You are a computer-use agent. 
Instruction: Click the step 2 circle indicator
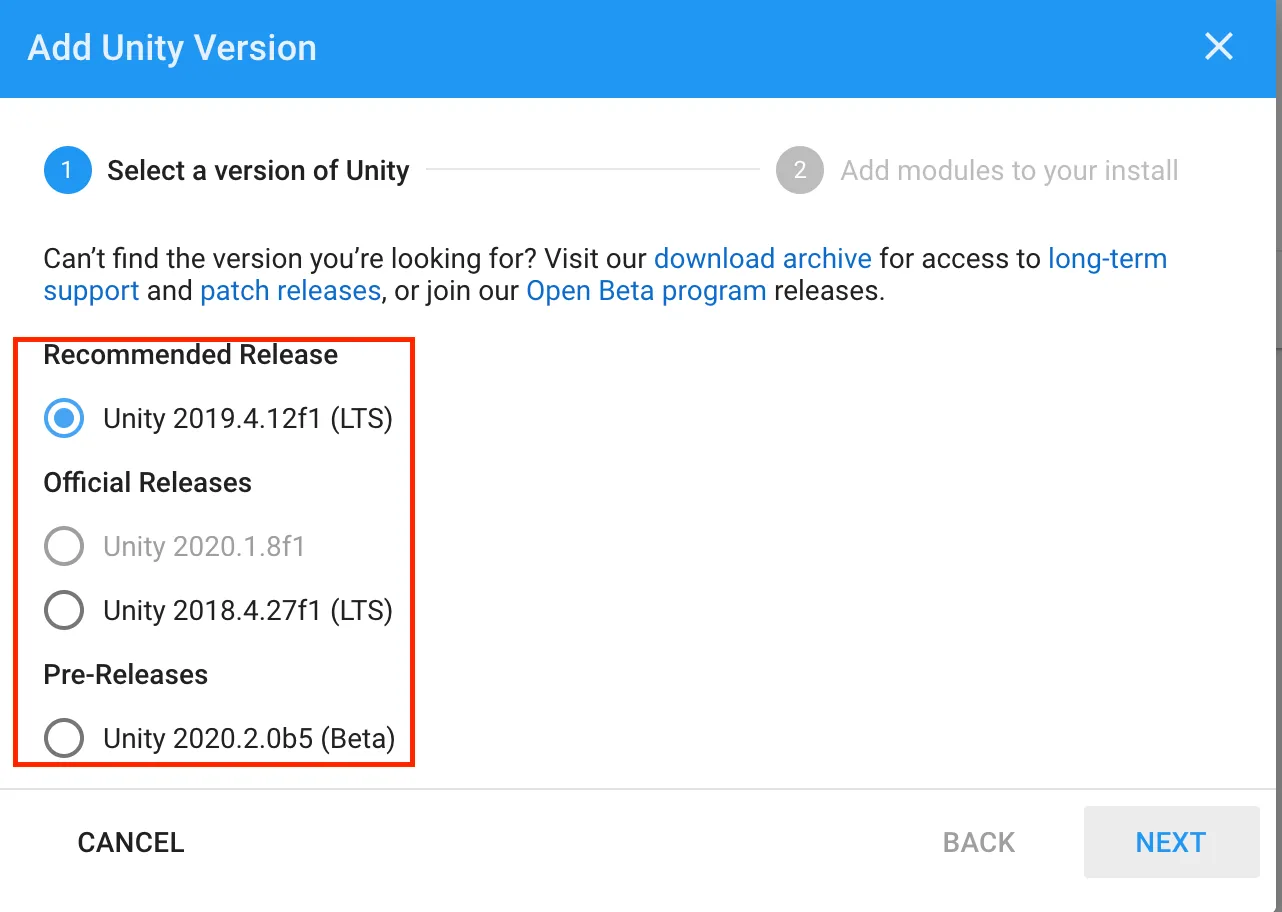[798, 170]
